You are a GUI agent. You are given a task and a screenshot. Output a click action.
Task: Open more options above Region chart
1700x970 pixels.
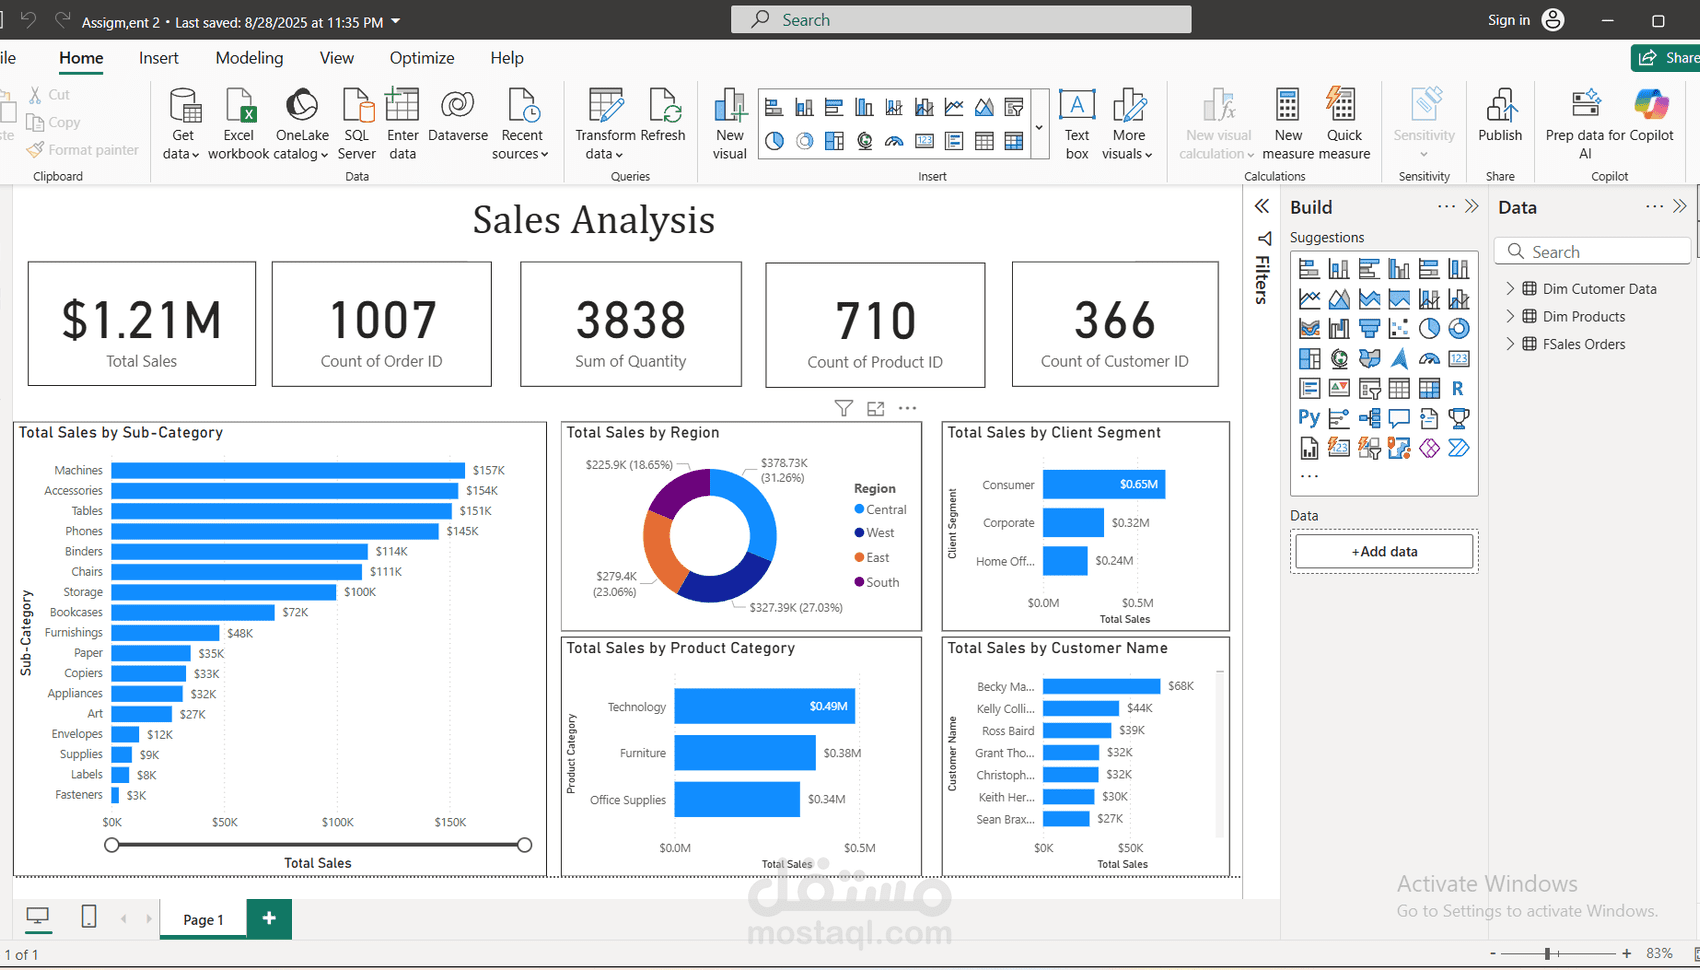(908, 408)
